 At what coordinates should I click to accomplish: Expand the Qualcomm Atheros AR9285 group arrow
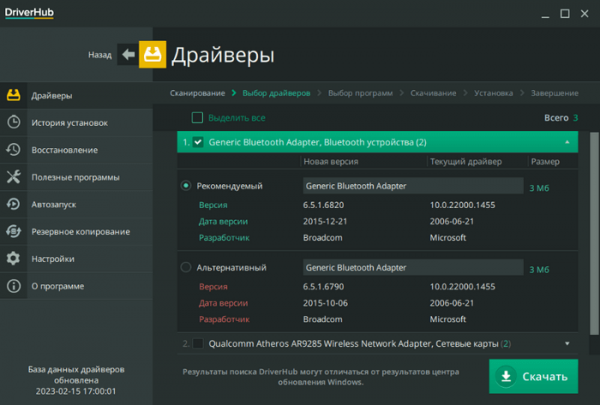[x=567, y=343]
